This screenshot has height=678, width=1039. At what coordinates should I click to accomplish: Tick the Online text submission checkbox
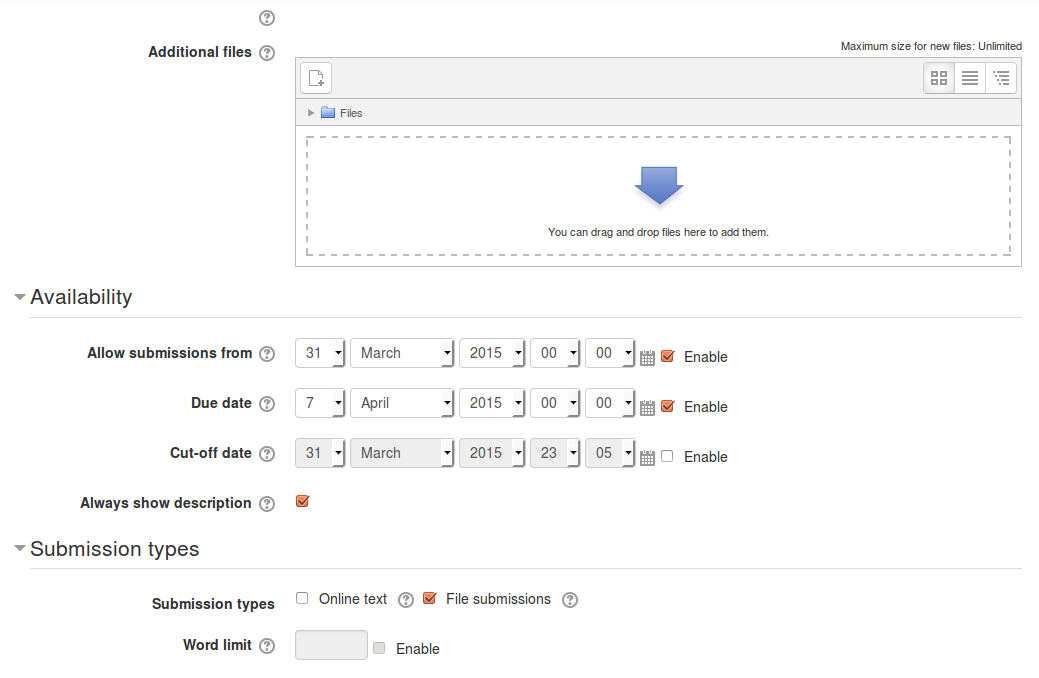point(302,599)
